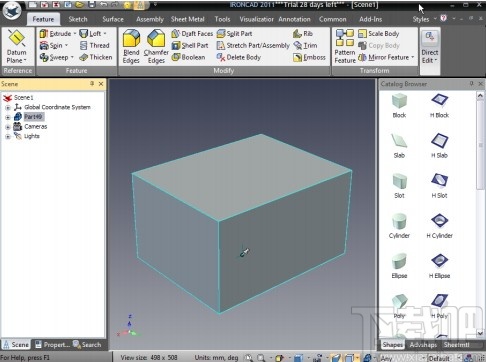Switch to the Search panel tab
The image size is (486, 362).
click(87, 345)
